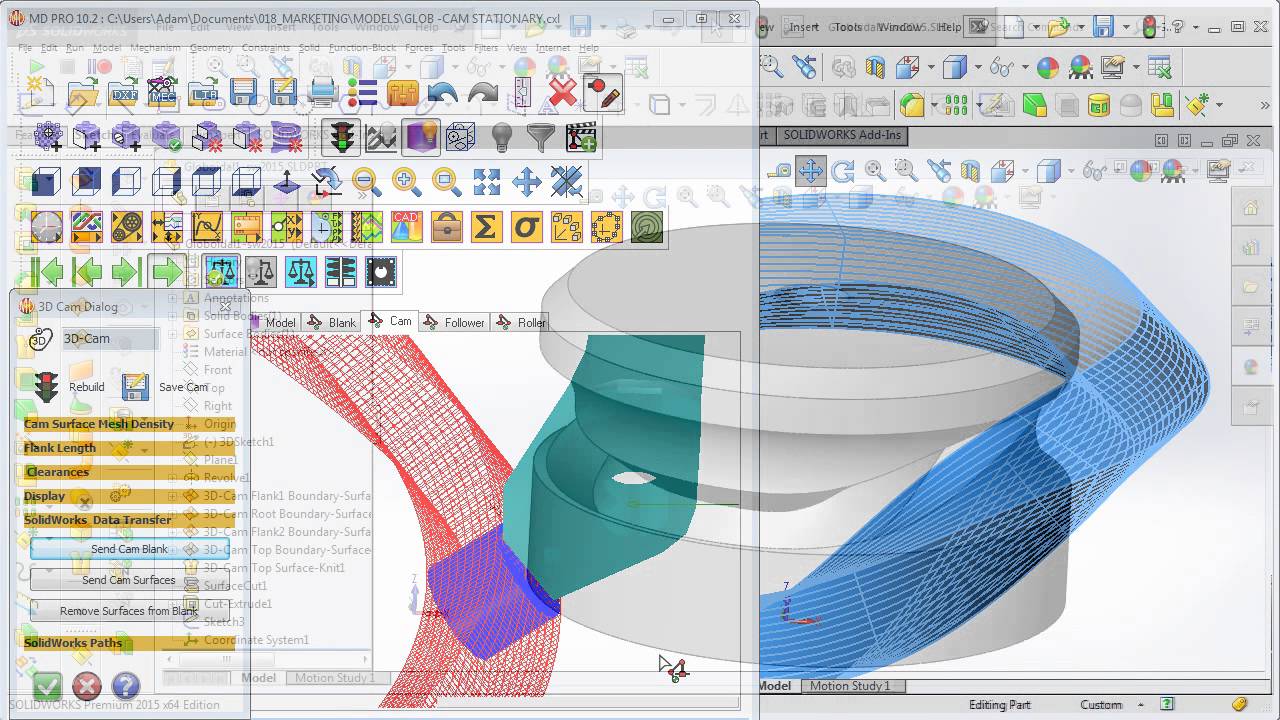Click the Pan tool in SolidWorks heads-up toolbar
Image resolution: width=1280 pixels, height=720 pixels.
tap(810, 171)
